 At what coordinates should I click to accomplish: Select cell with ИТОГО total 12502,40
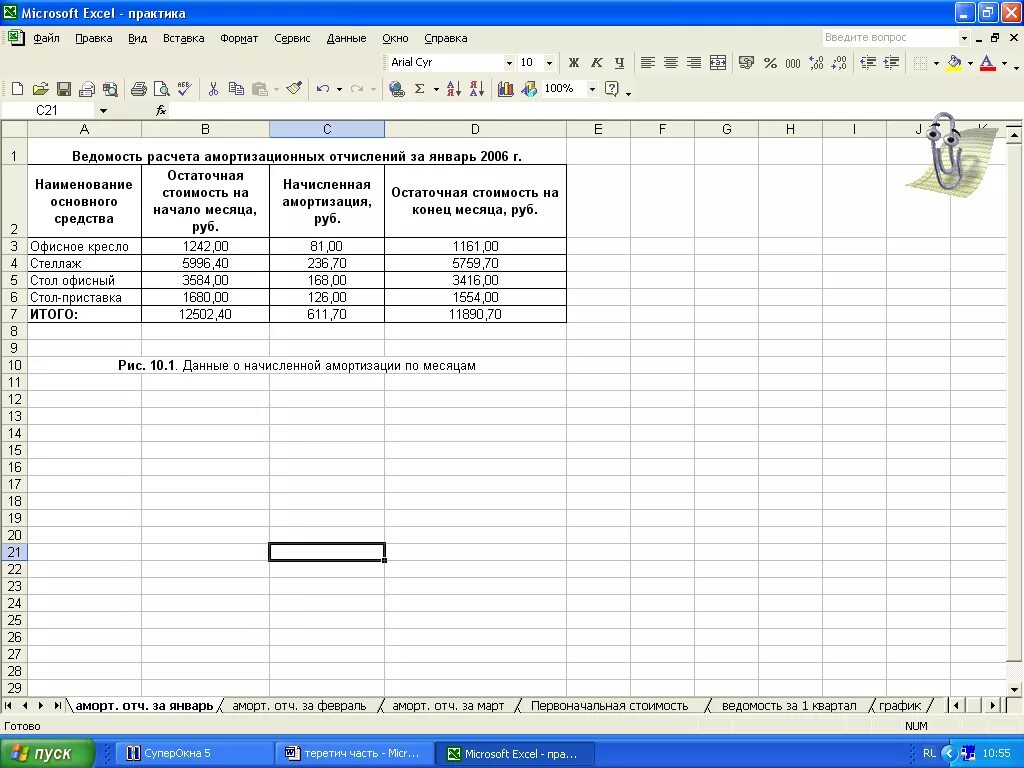tap(205, 314)
